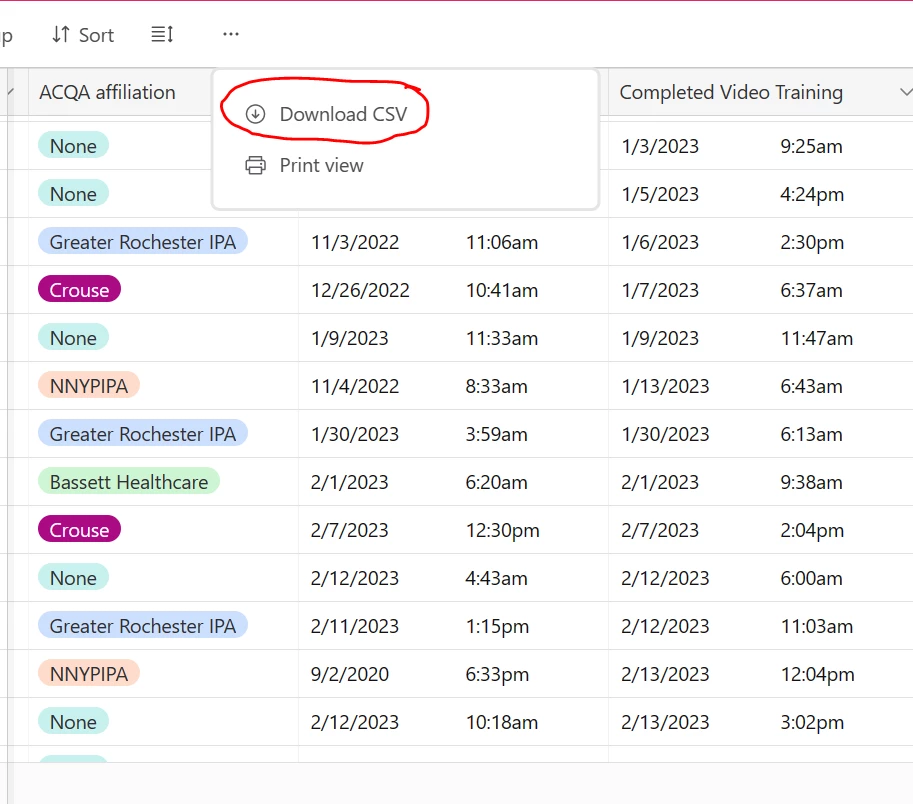Screen dimensions: 913x804
Task: Select the 1/13/2023 completed date cell
Action: (665, 386)
